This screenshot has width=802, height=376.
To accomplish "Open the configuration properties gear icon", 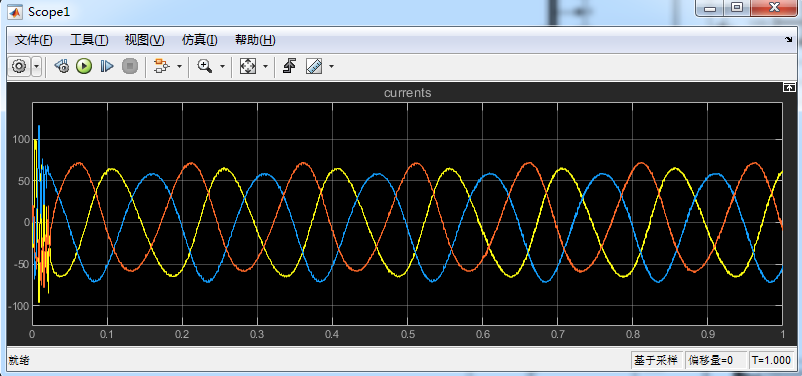I will click(x=19, y=67).
